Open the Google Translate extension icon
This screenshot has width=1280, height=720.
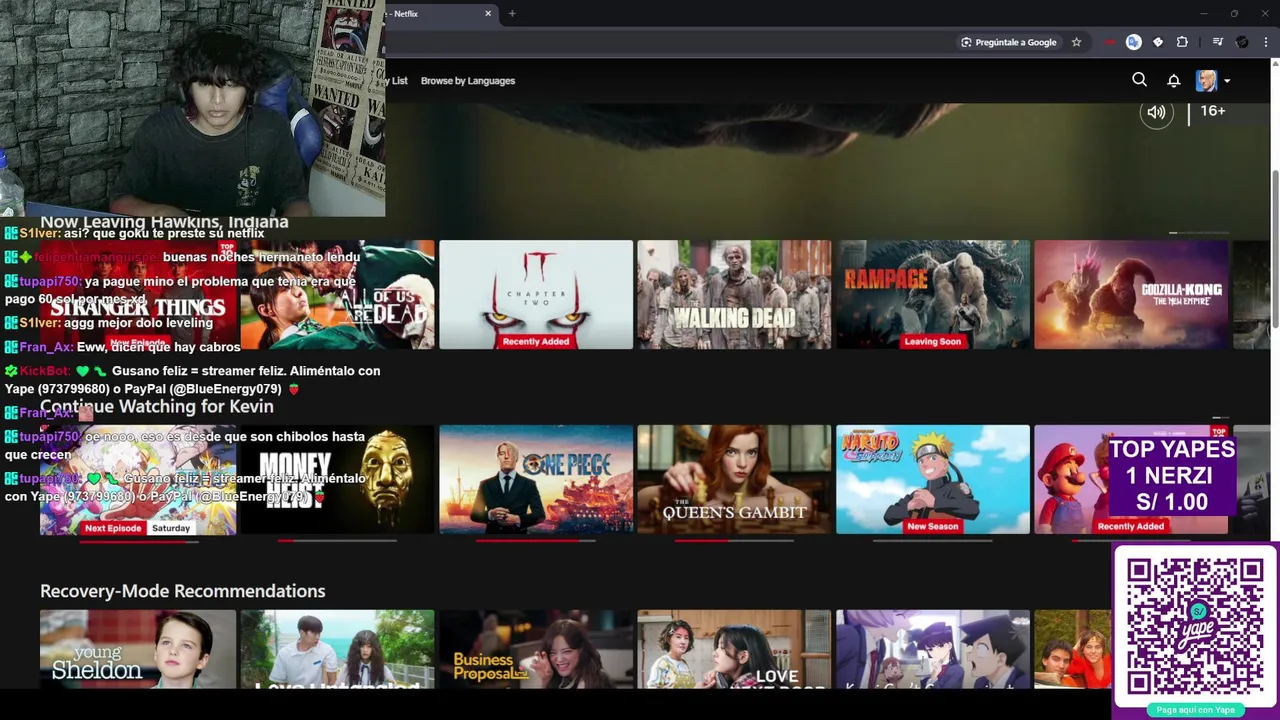[1133, 42]
